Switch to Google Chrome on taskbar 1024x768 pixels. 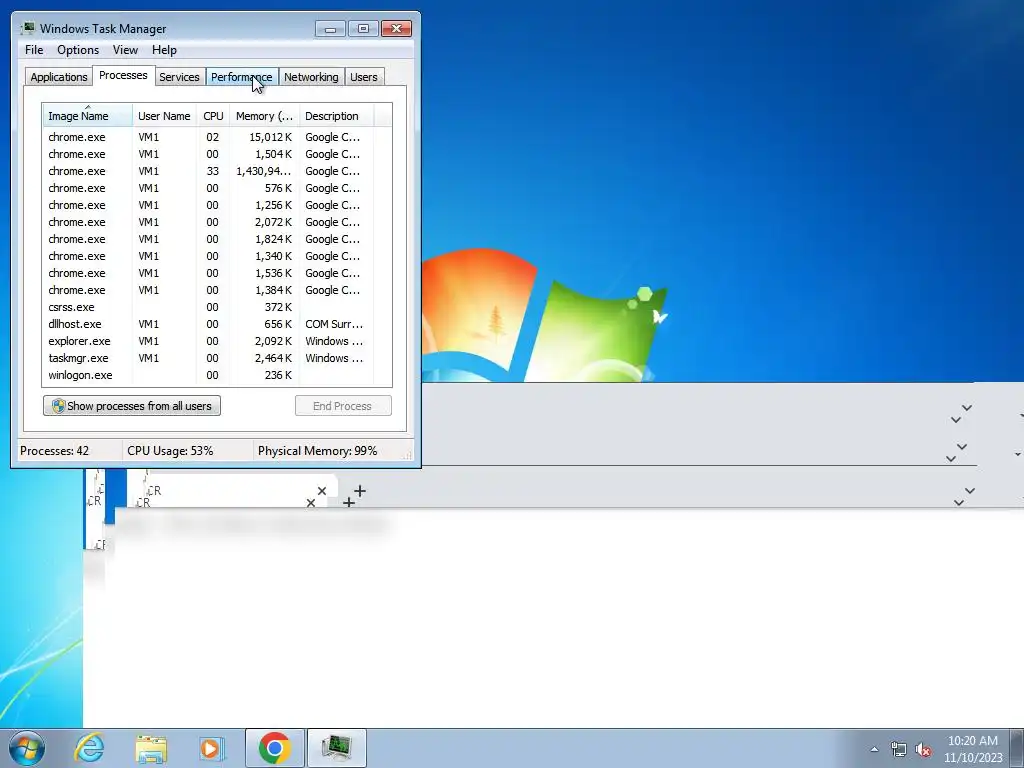[x=275, y=748]
